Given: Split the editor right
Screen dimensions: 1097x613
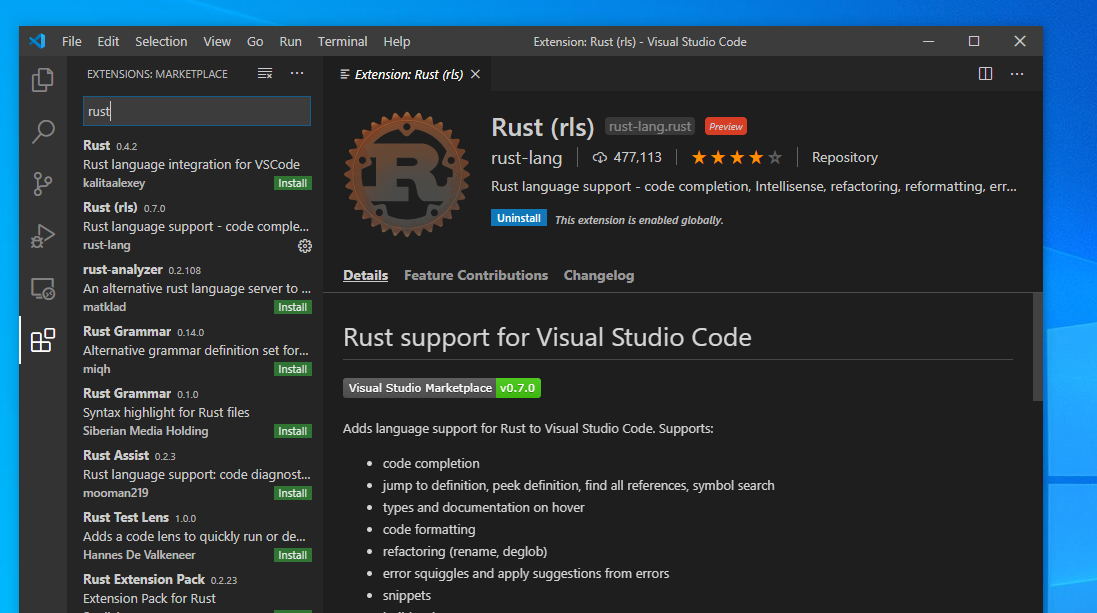Looking at the screenshot, I should point(985,73).
